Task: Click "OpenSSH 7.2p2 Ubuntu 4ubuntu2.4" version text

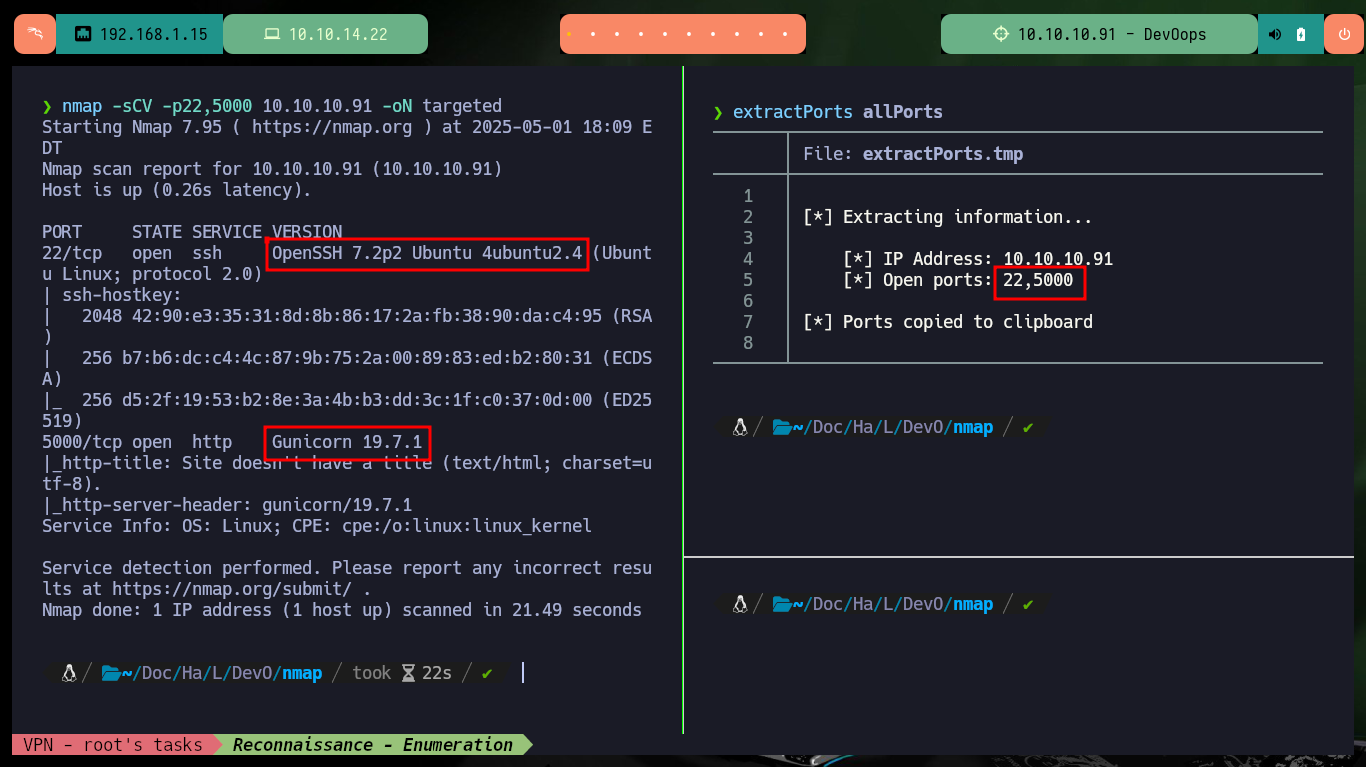Action: 427,253
